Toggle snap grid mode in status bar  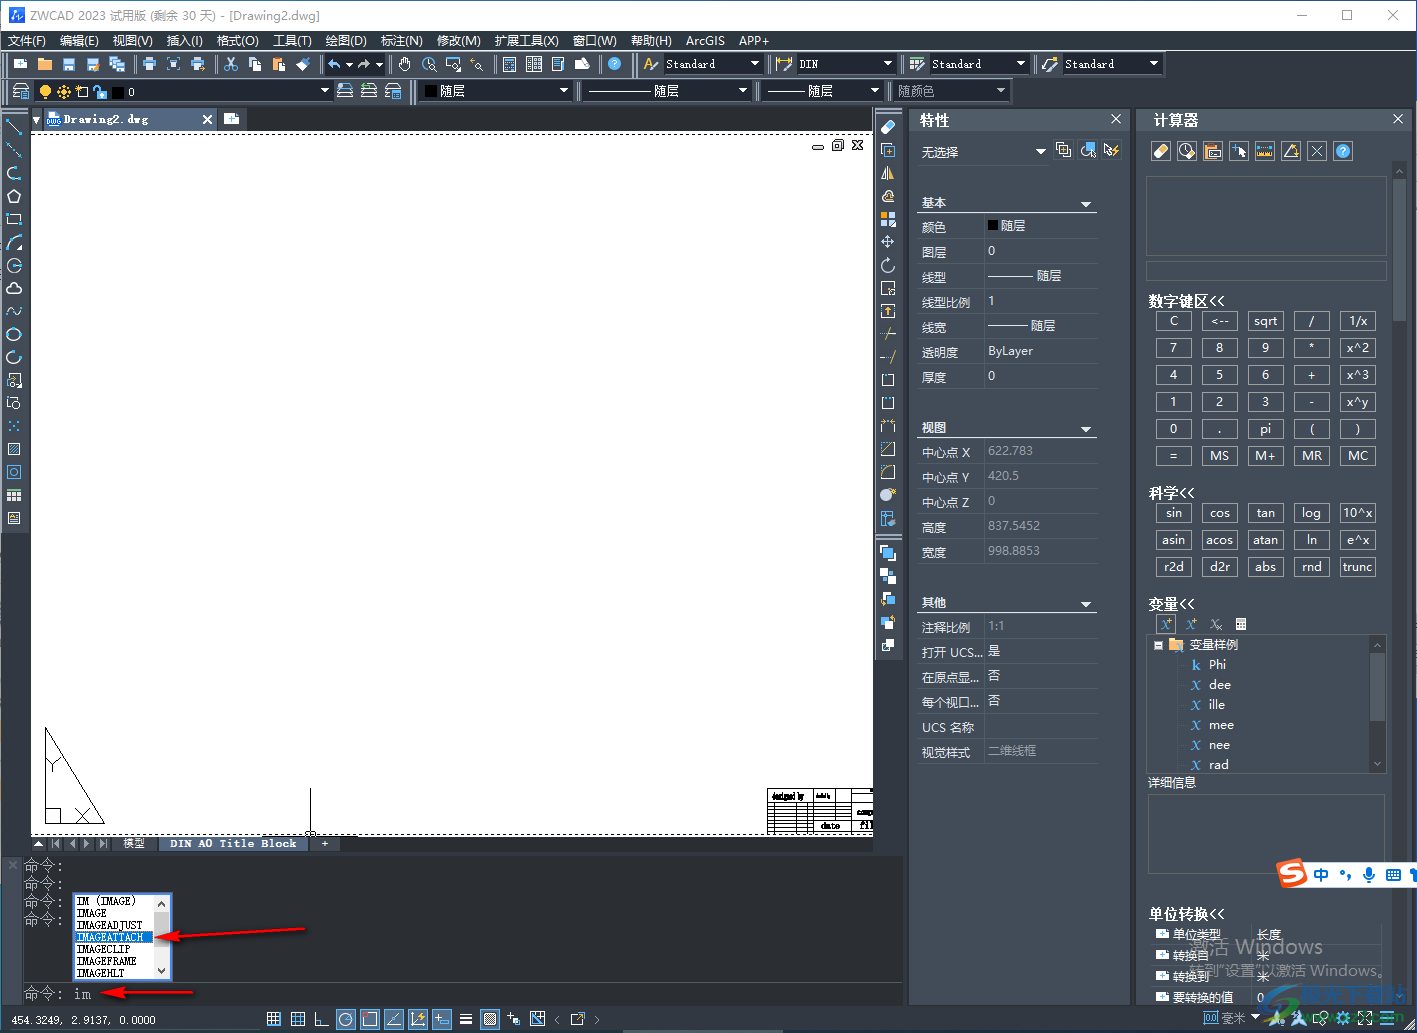[x=273, y=1019]
